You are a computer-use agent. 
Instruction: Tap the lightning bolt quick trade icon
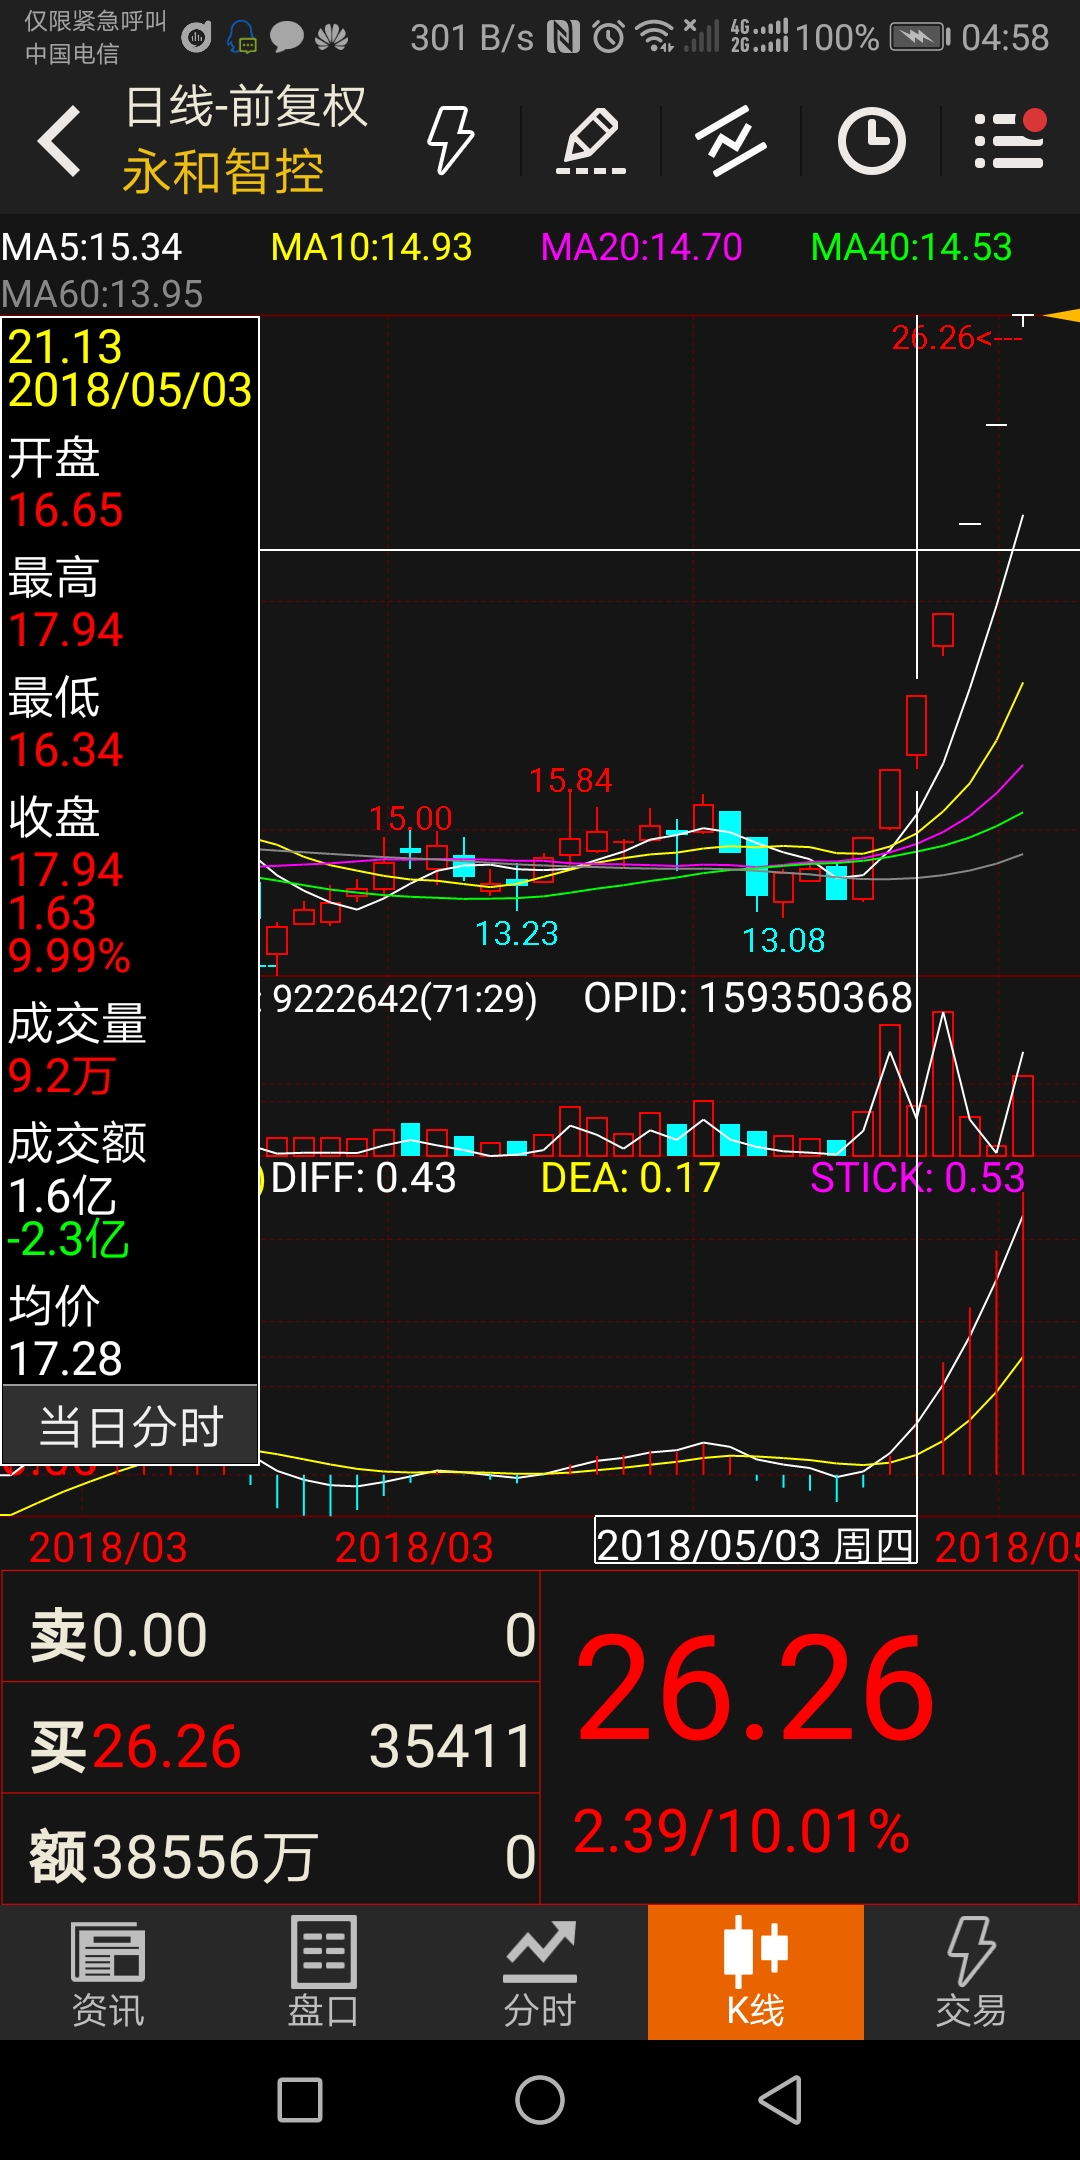[x=450, y=141]
